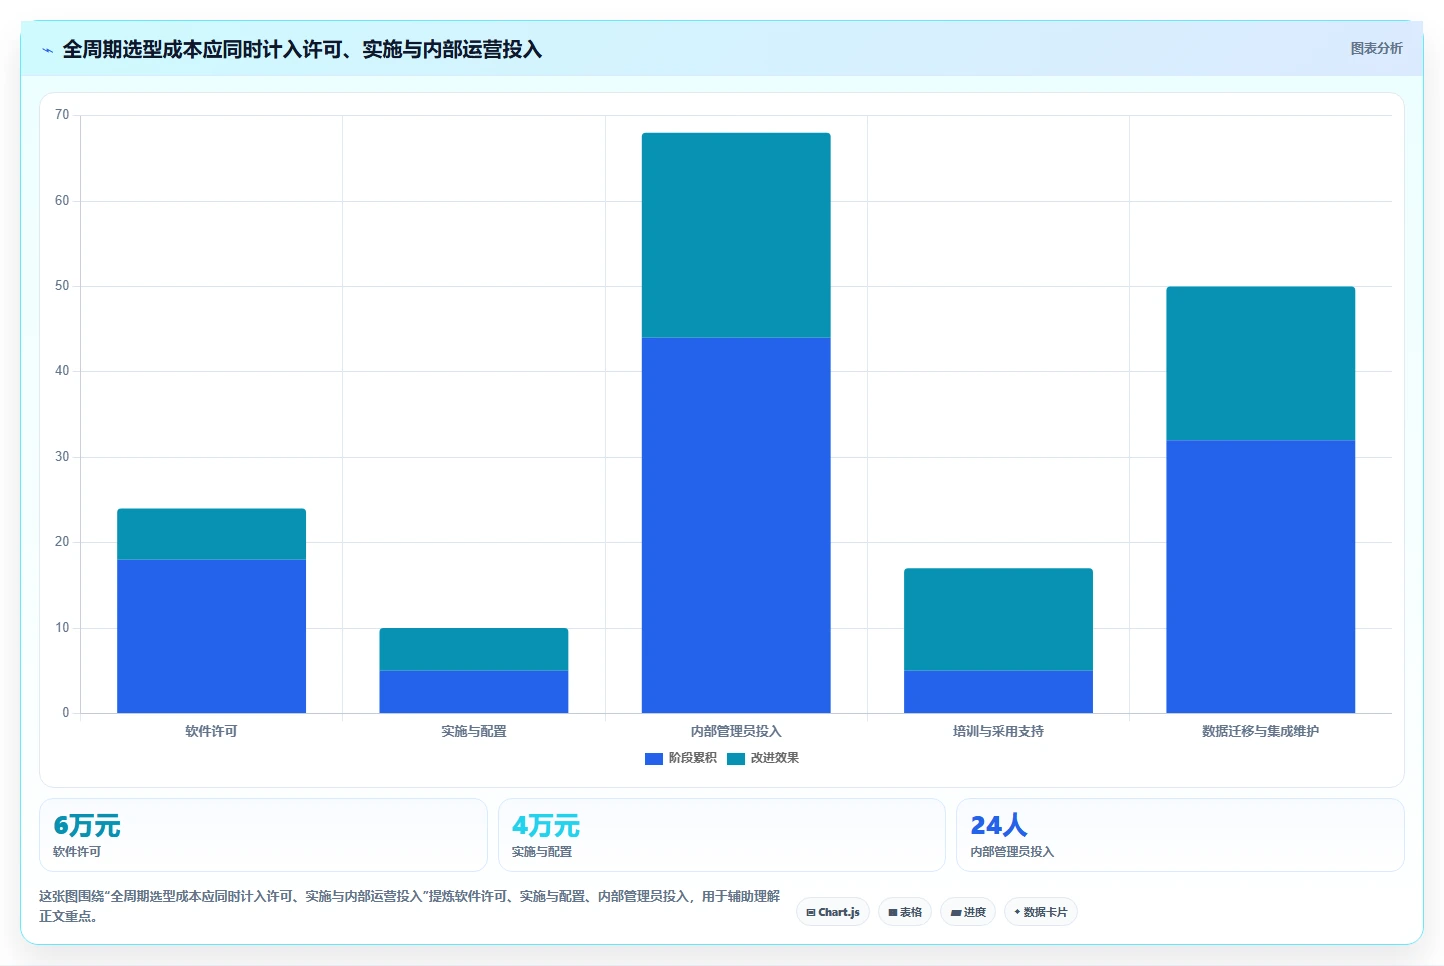
Task: Click the teal 软件许可 bar segment
Action: pos(211,534)
